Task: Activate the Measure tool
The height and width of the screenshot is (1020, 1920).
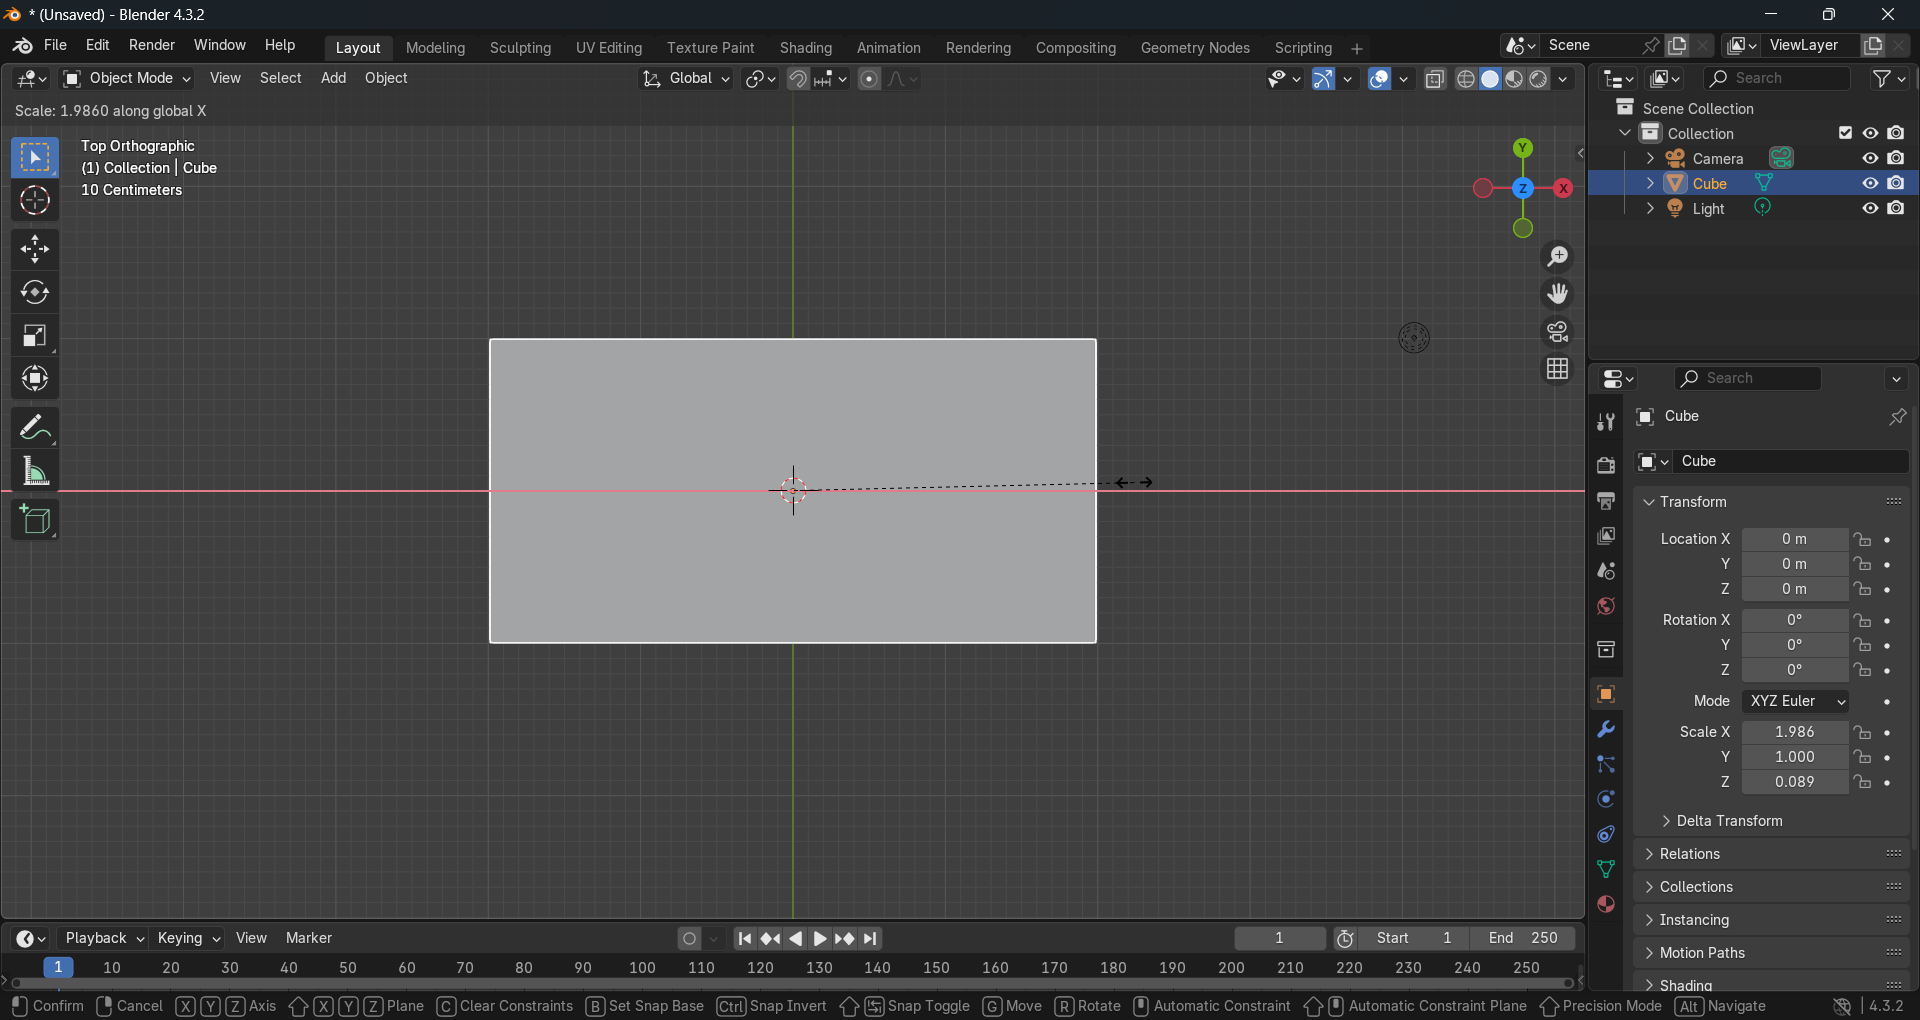Action: click(x=35, y=472)
